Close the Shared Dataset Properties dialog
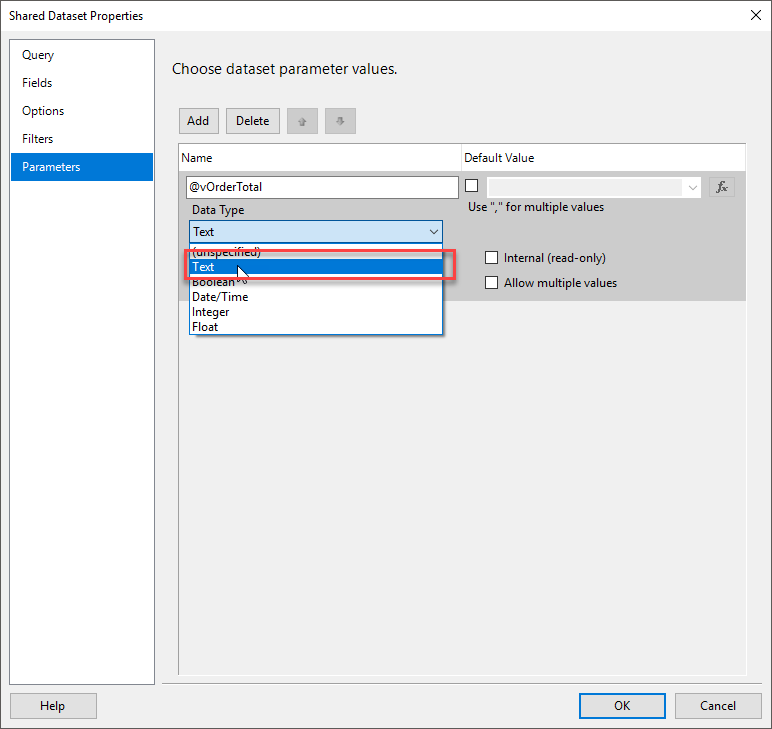This screenshot has width=772, height=729. coord(751,16)
